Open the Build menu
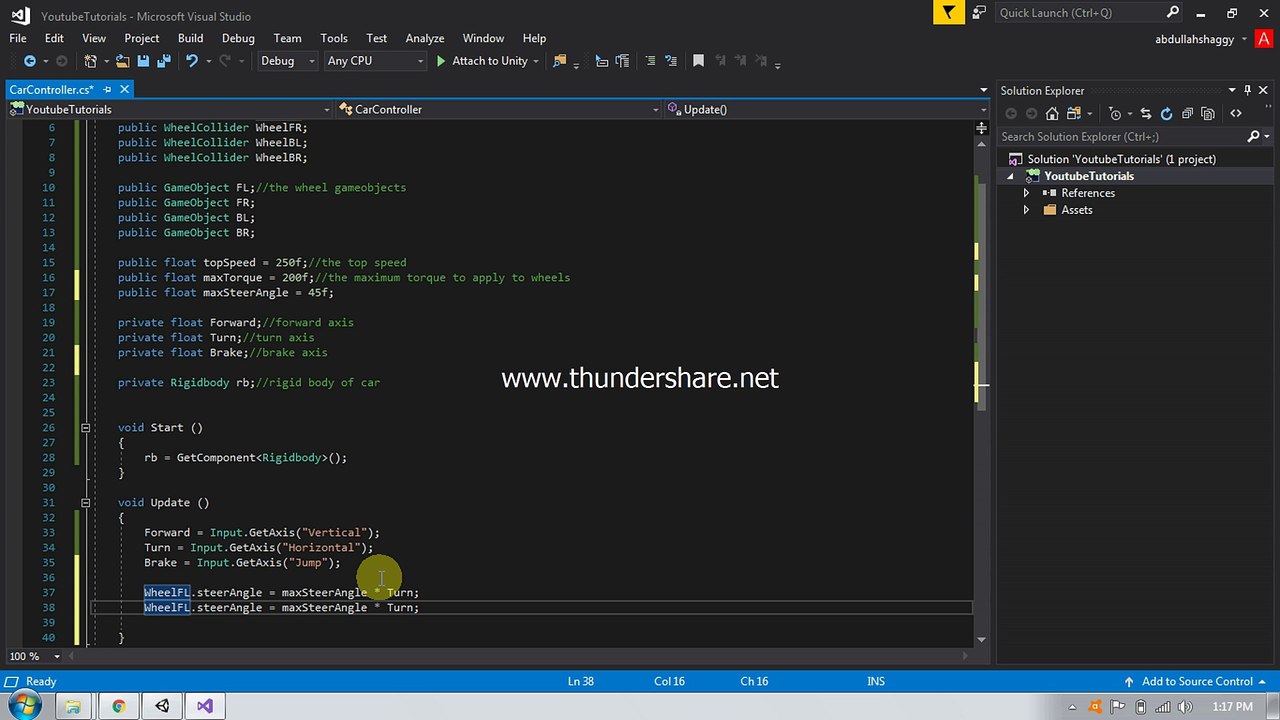The width and height of the screenshot is (1280, 720). point(190,38)
